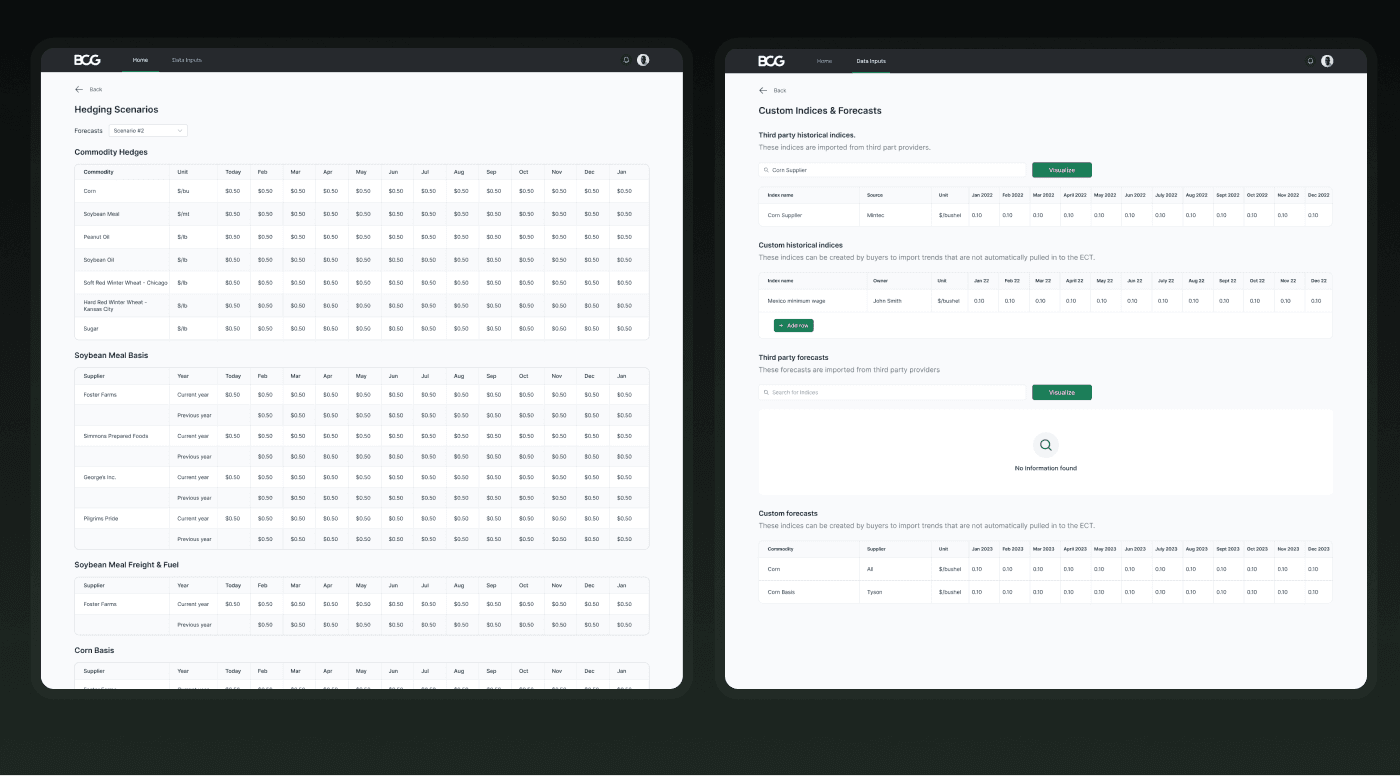This screenshot has height=776, width=1400.
Task: Click the Soybean Meal Basis heading
Action: pyautogui.click(x=111, y=355)
